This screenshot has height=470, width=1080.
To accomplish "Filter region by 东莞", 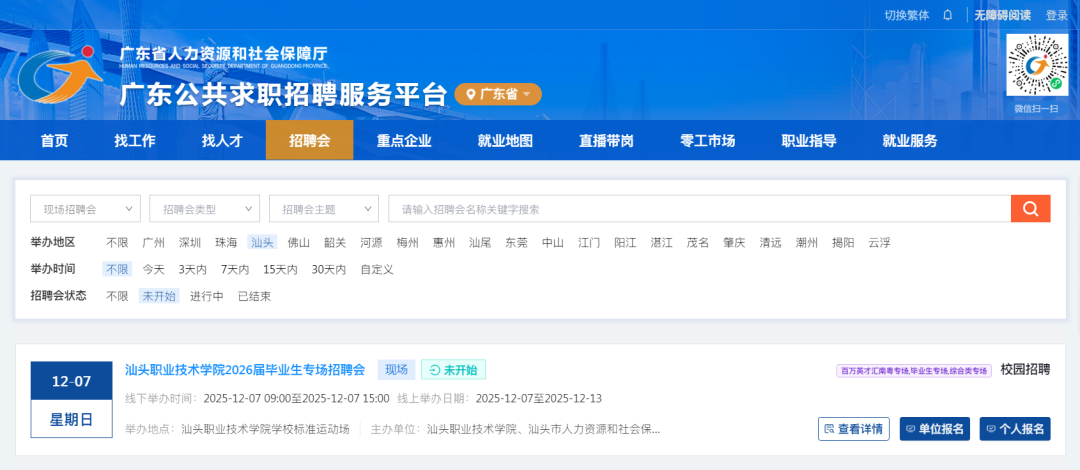I will coord(517,243).
